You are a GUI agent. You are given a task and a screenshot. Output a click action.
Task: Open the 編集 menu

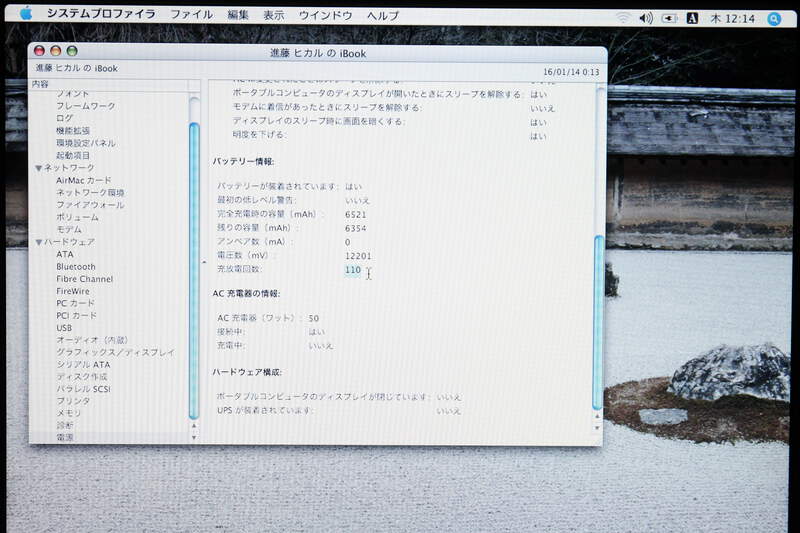(x=238, y=15)
